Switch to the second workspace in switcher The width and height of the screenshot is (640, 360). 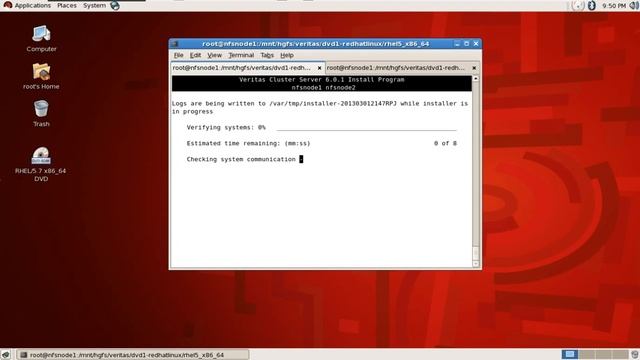click(586, 354)
